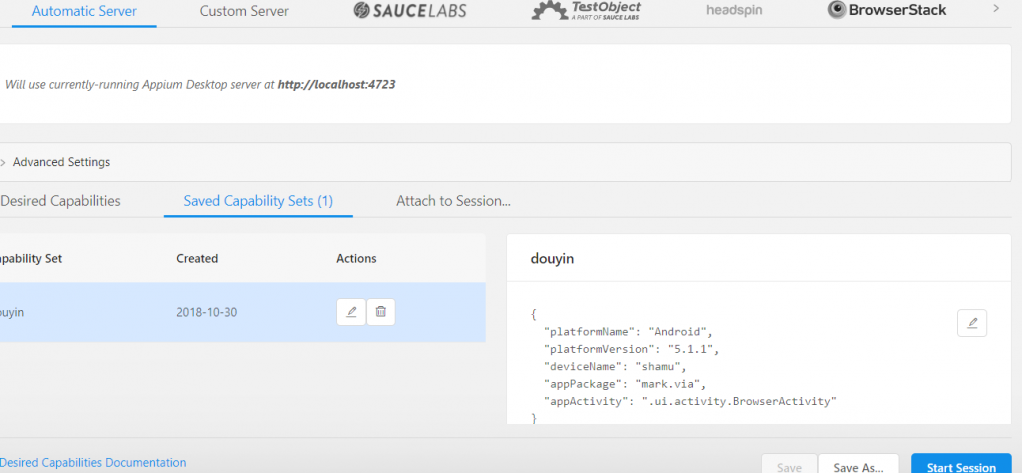Click the disabled Save button
Image resolution: width=1022 pixels, height=473 pixels.
(789, 467)
